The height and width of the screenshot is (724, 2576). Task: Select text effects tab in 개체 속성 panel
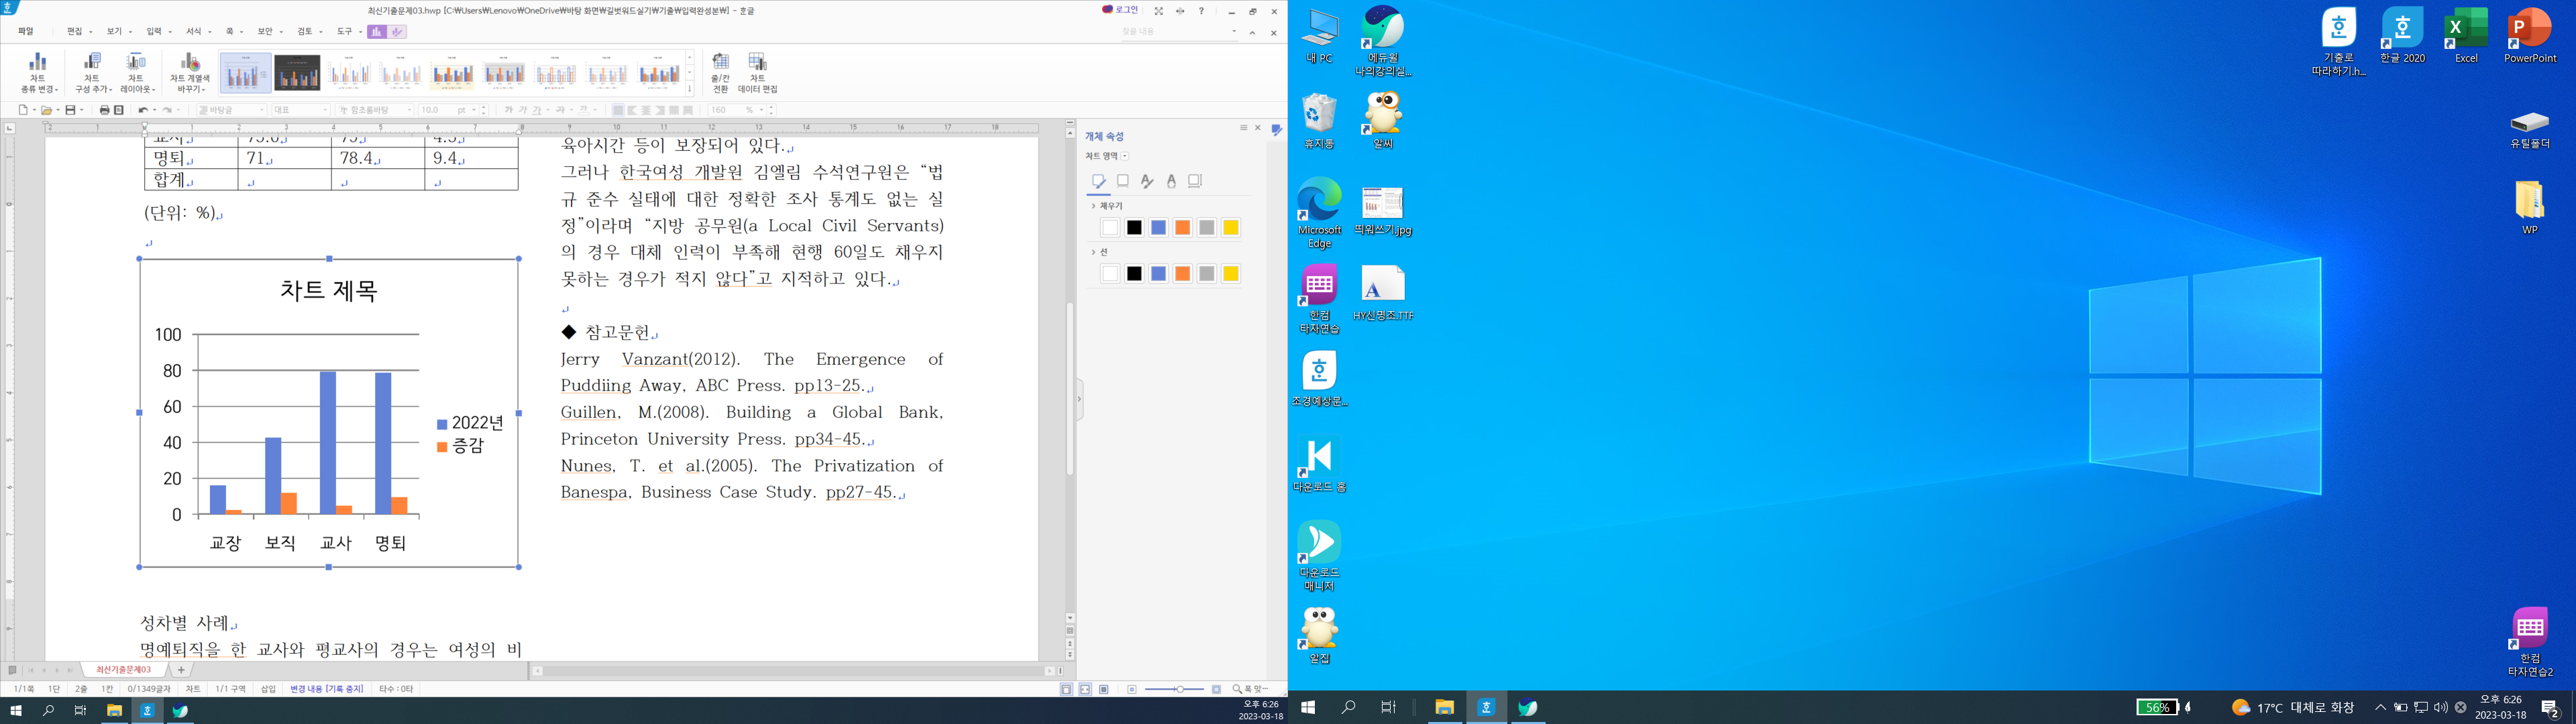click(1171, 181)
